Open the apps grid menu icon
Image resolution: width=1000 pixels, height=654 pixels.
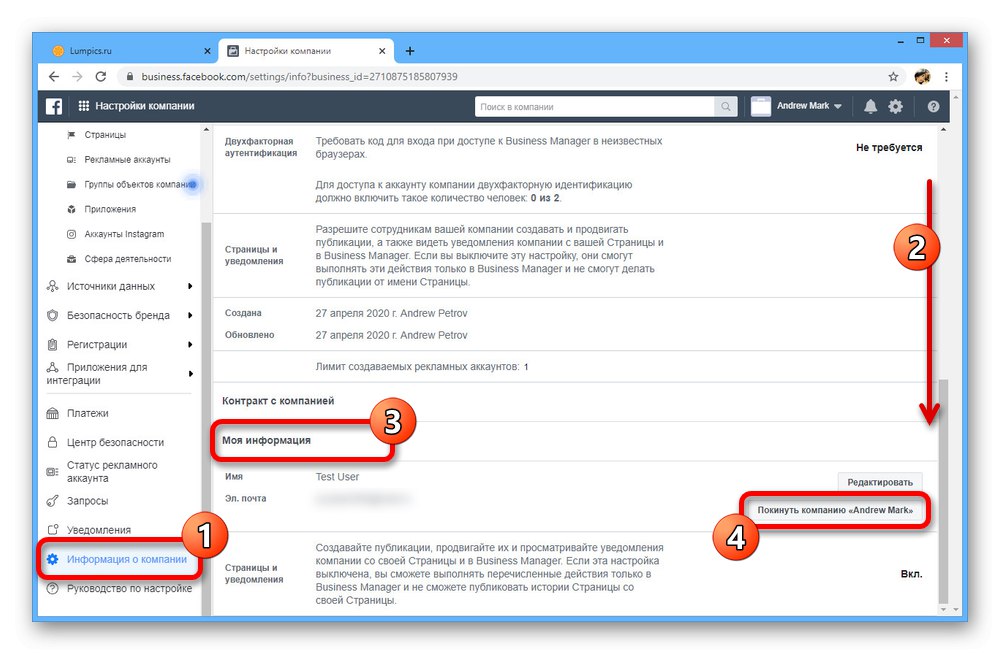(84, 106)
